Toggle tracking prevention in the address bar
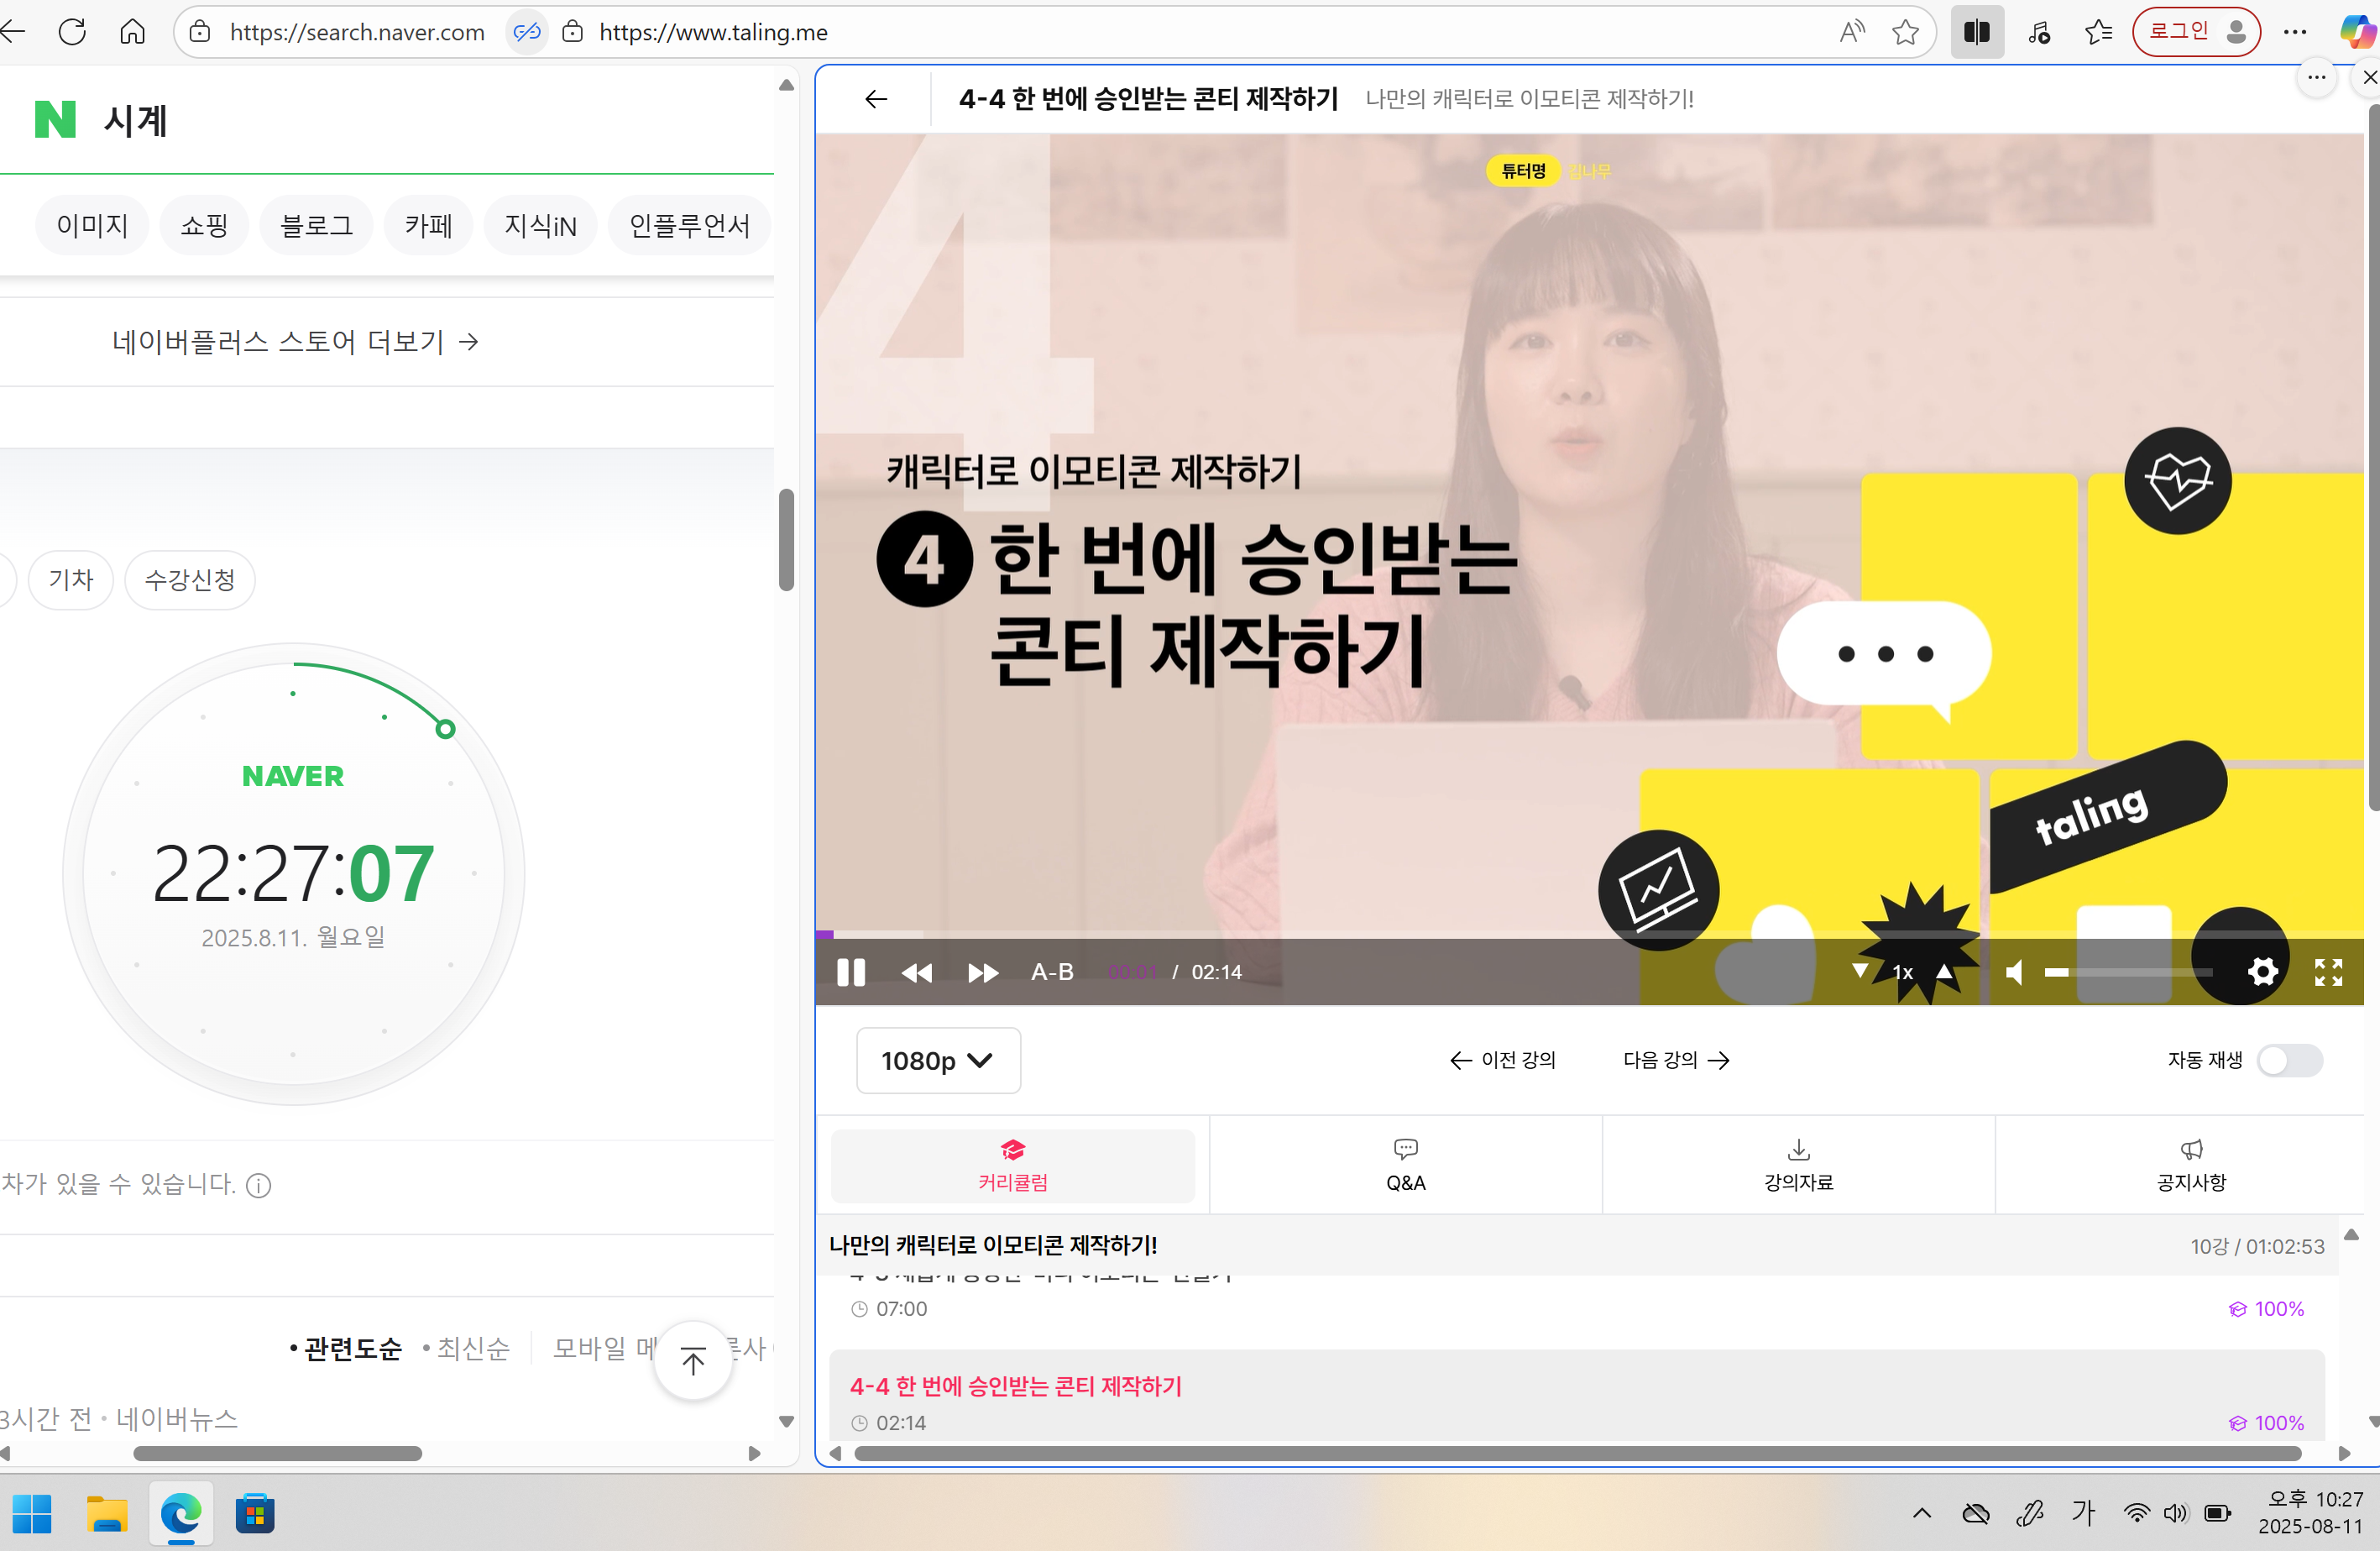Screen dimensions: 2380x1551 tap(527, 31)
